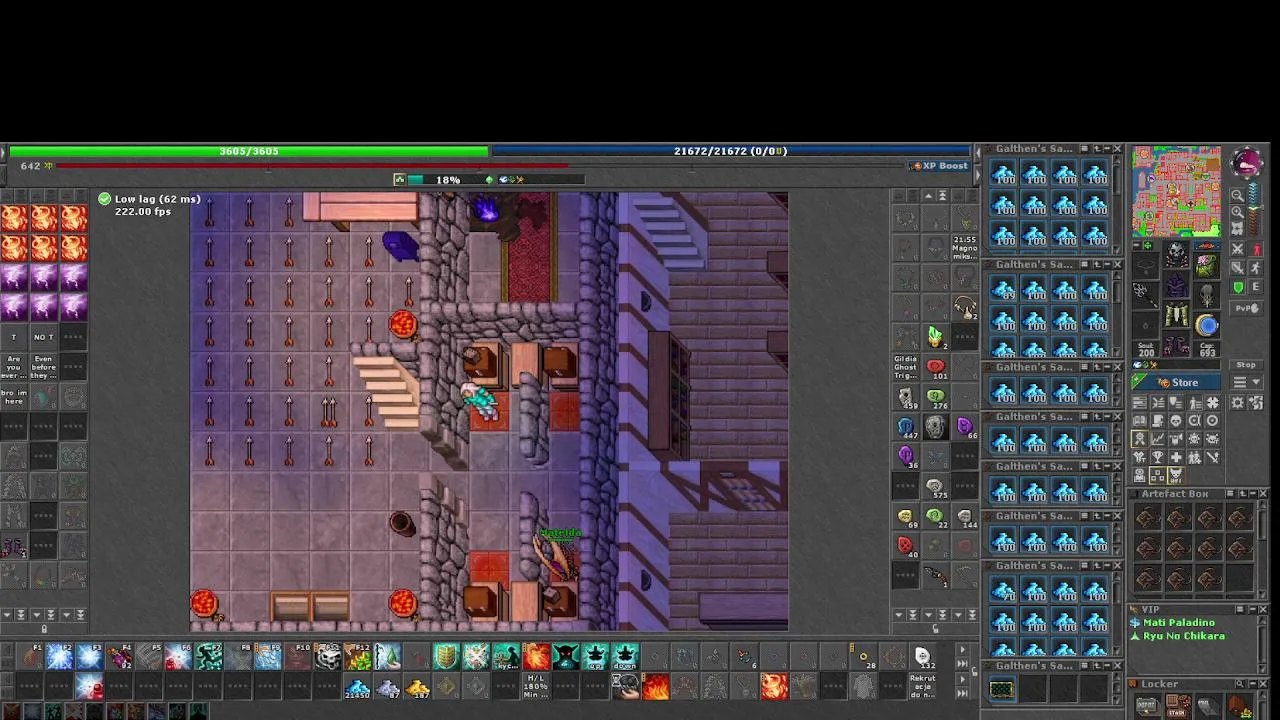Toggle Expert mode E button
Viewport: 1280px width, 720px height.
point(1255,286)
